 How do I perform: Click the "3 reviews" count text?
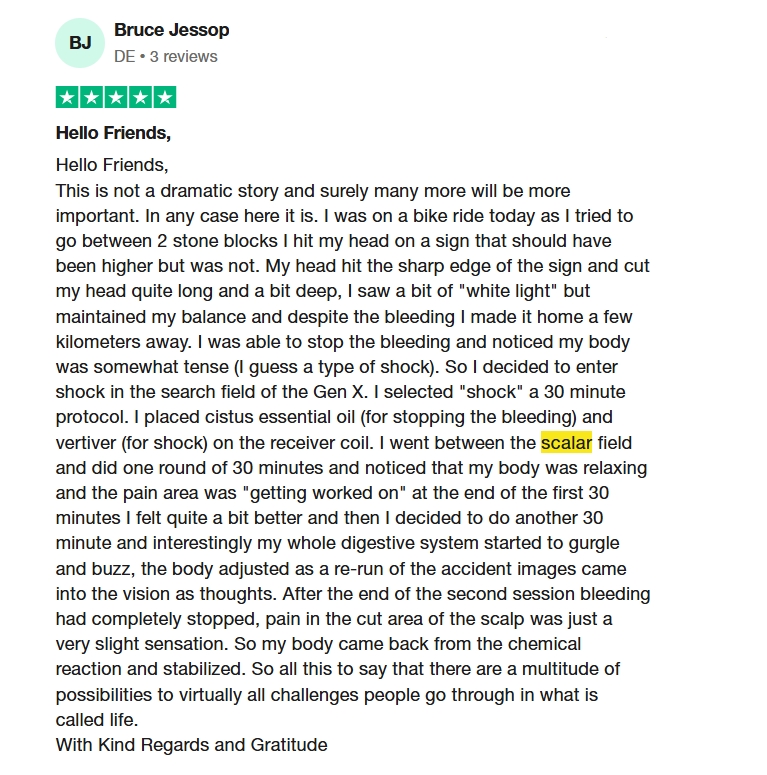coord(183,57)
